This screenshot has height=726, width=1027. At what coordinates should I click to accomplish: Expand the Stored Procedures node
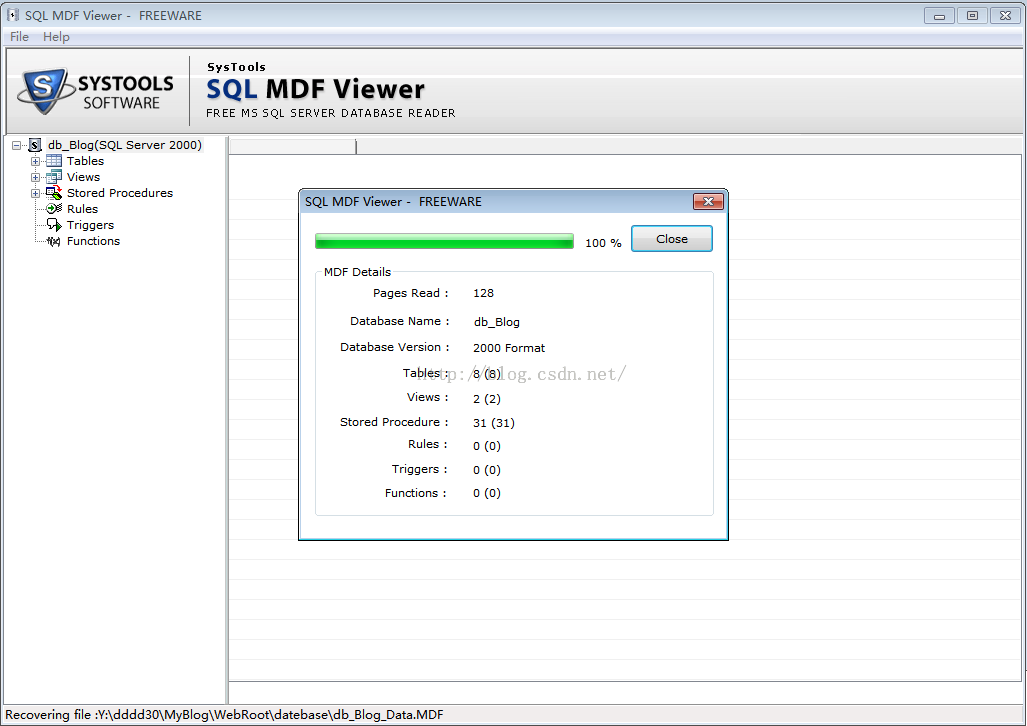(35, 193)
